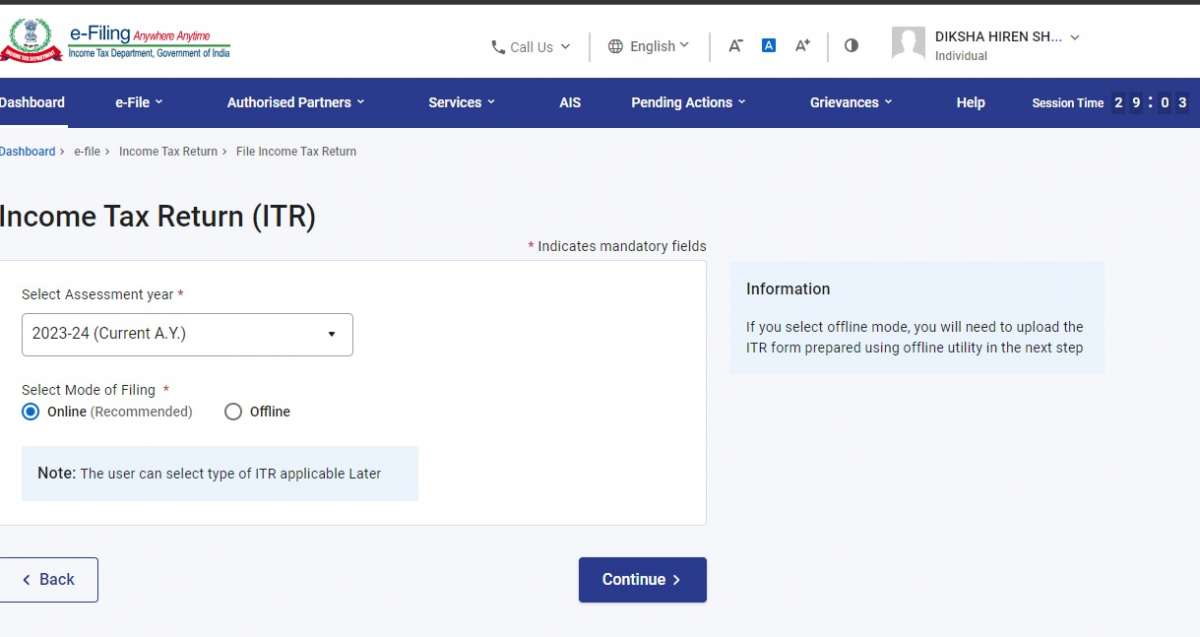
Task: Select the increase font size icon
Action: 802,45
